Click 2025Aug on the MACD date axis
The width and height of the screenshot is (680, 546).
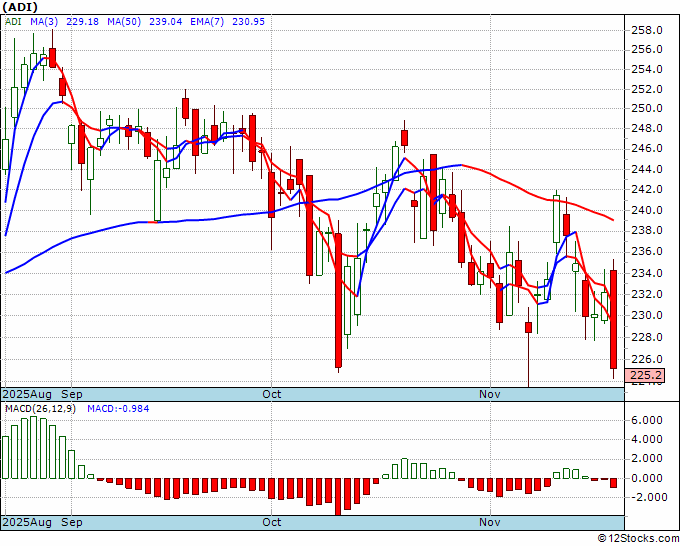(27, 522)
